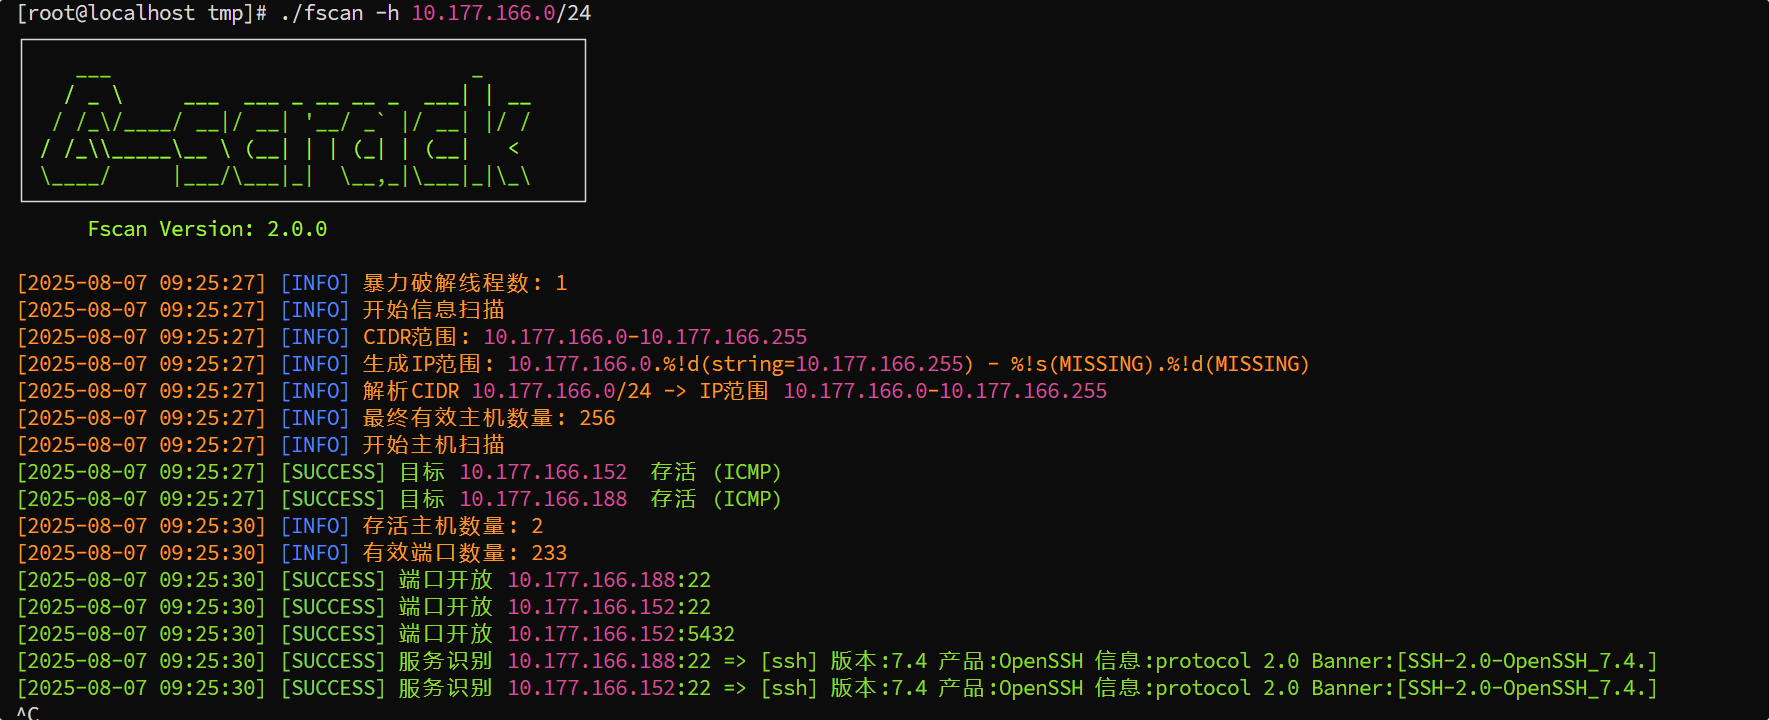Click the 最终有效主机数量: 256 line
This screenshot has width=1769, height=720.
pos(316,418)
